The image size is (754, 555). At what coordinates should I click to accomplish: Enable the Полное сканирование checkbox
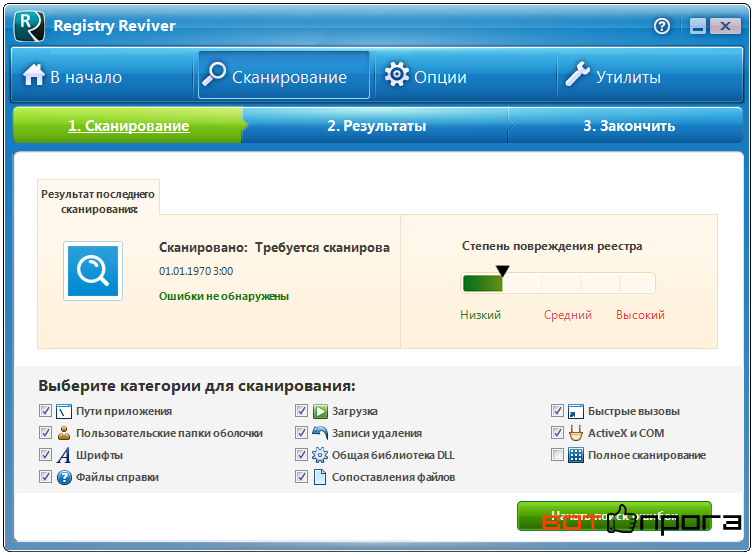click(557, 455)
